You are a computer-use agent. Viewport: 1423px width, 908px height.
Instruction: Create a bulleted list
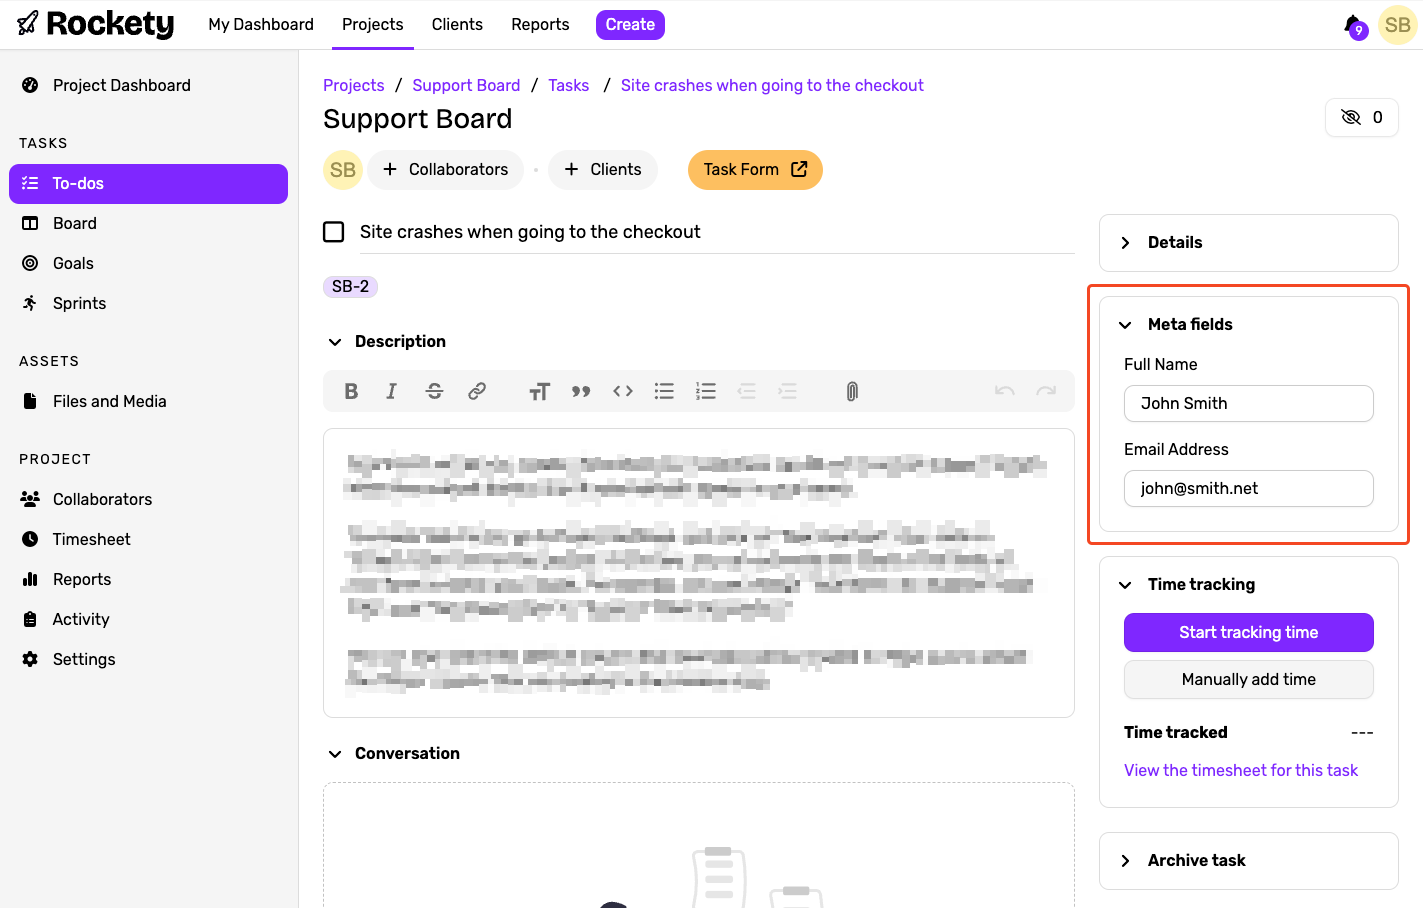[664, 391]
